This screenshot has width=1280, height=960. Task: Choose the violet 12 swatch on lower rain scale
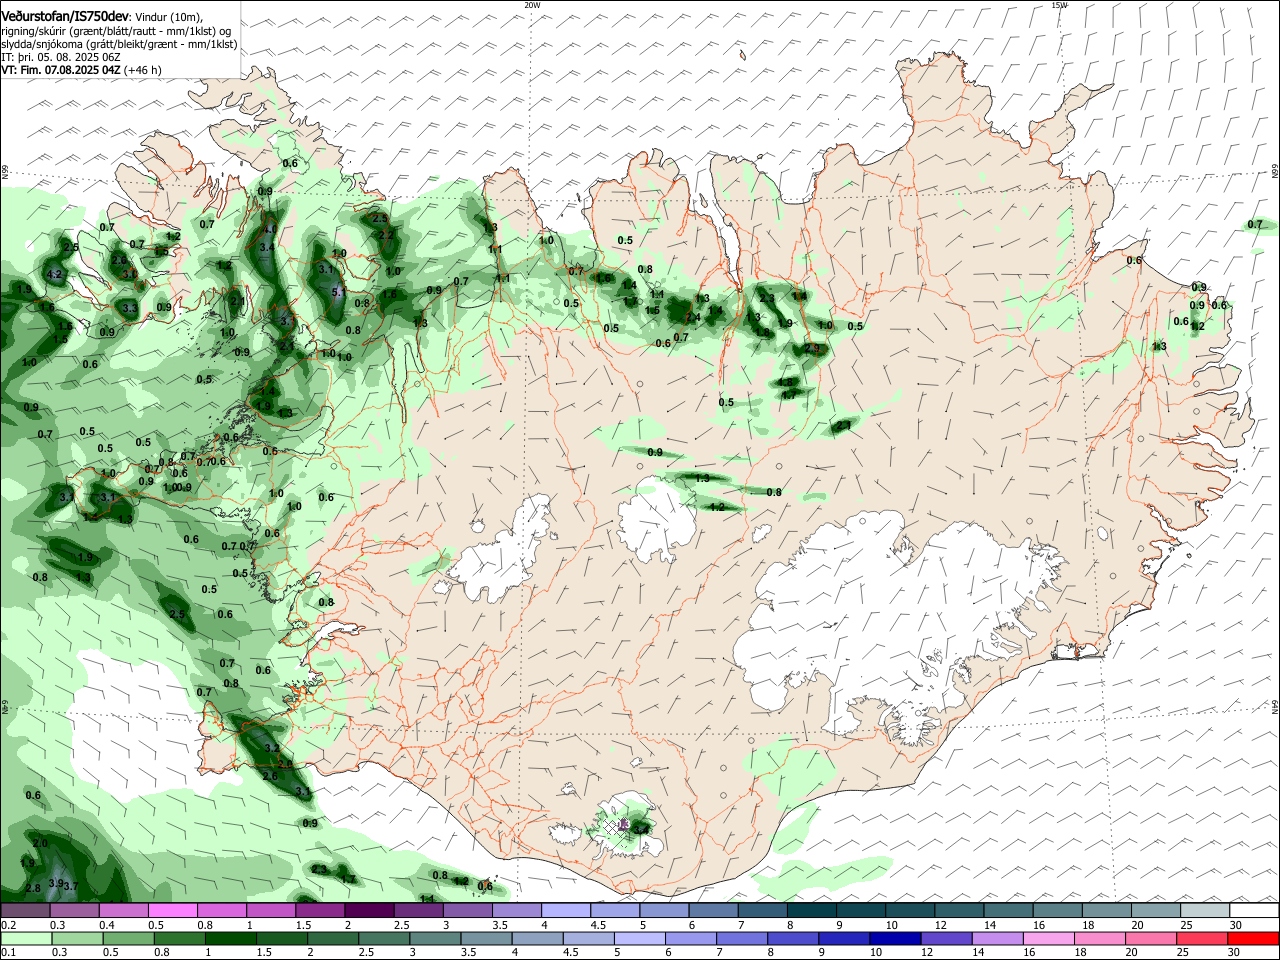click(x=945, y=938)
